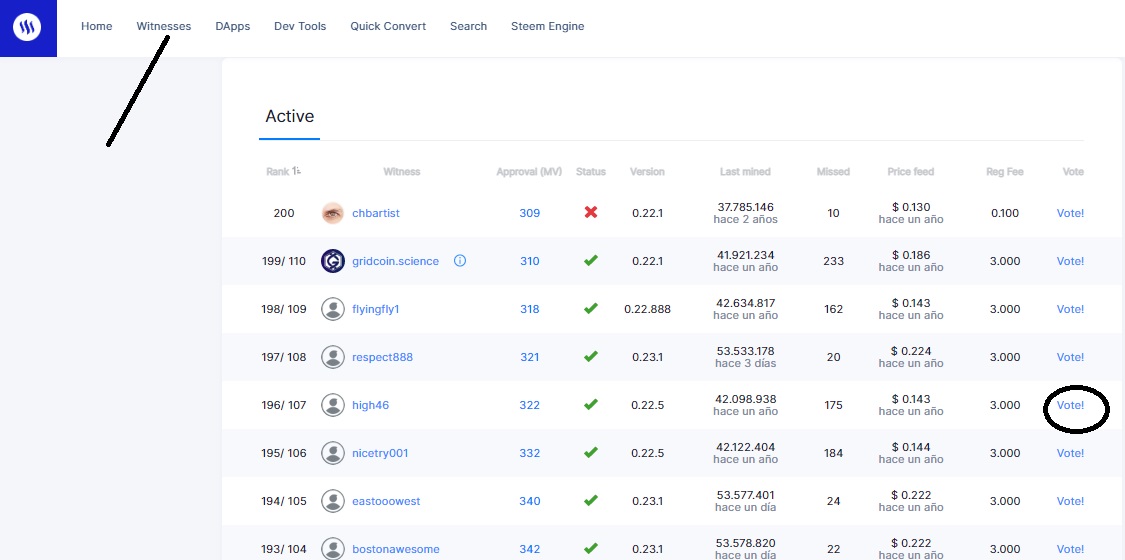Click the gridcoin.science avatar logo
This screenshot has width=1125, height=560.
pyautogui.click(x=332, y=261)
